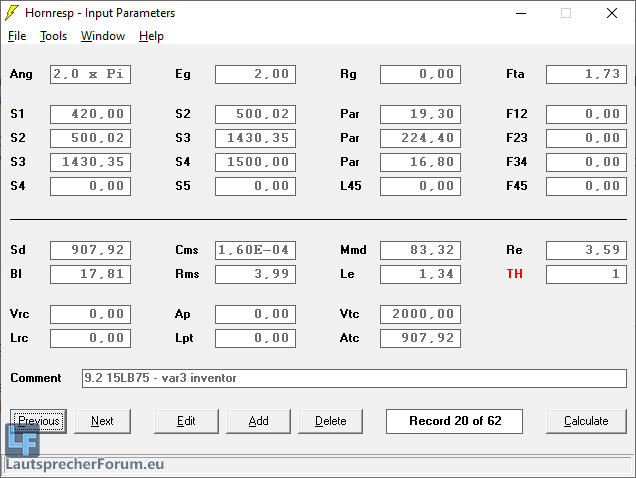This screenshot has height=478, width=636.
Task: Advance to the Next record
Action: pyautogui.click(x=102, y=421)
